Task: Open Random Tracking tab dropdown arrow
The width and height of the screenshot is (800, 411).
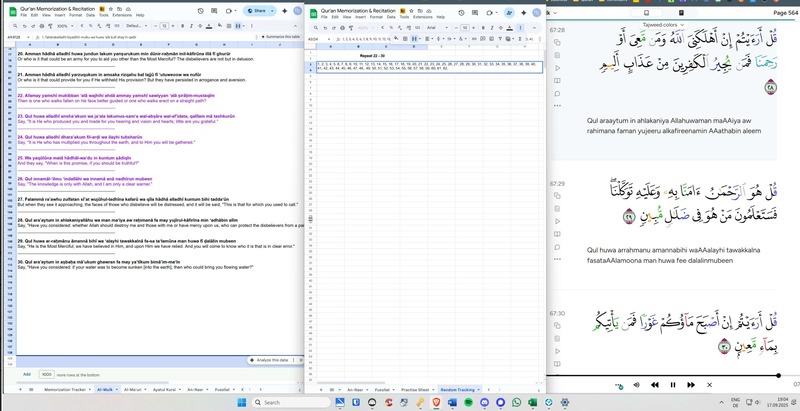Action: 479,390
